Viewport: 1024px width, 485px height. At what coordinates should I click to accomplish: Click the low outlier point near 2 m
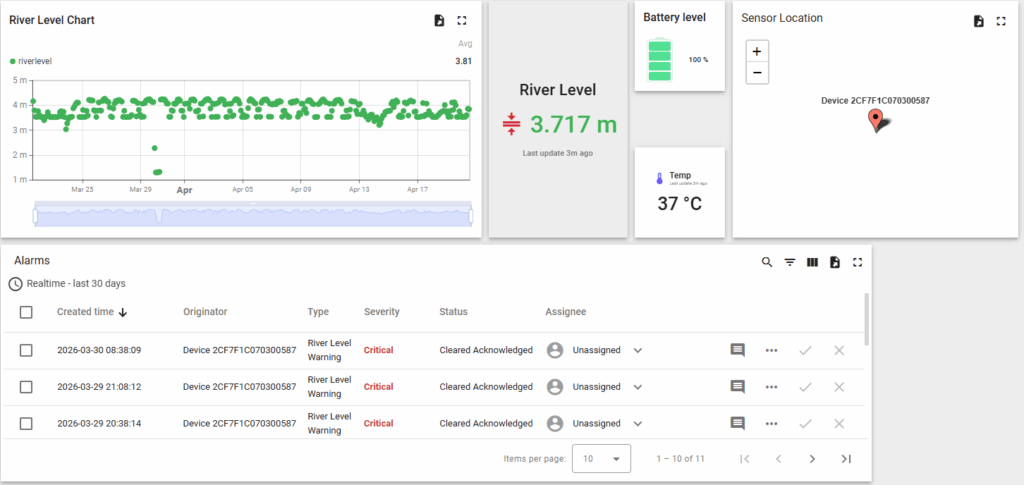click(155, 148)
